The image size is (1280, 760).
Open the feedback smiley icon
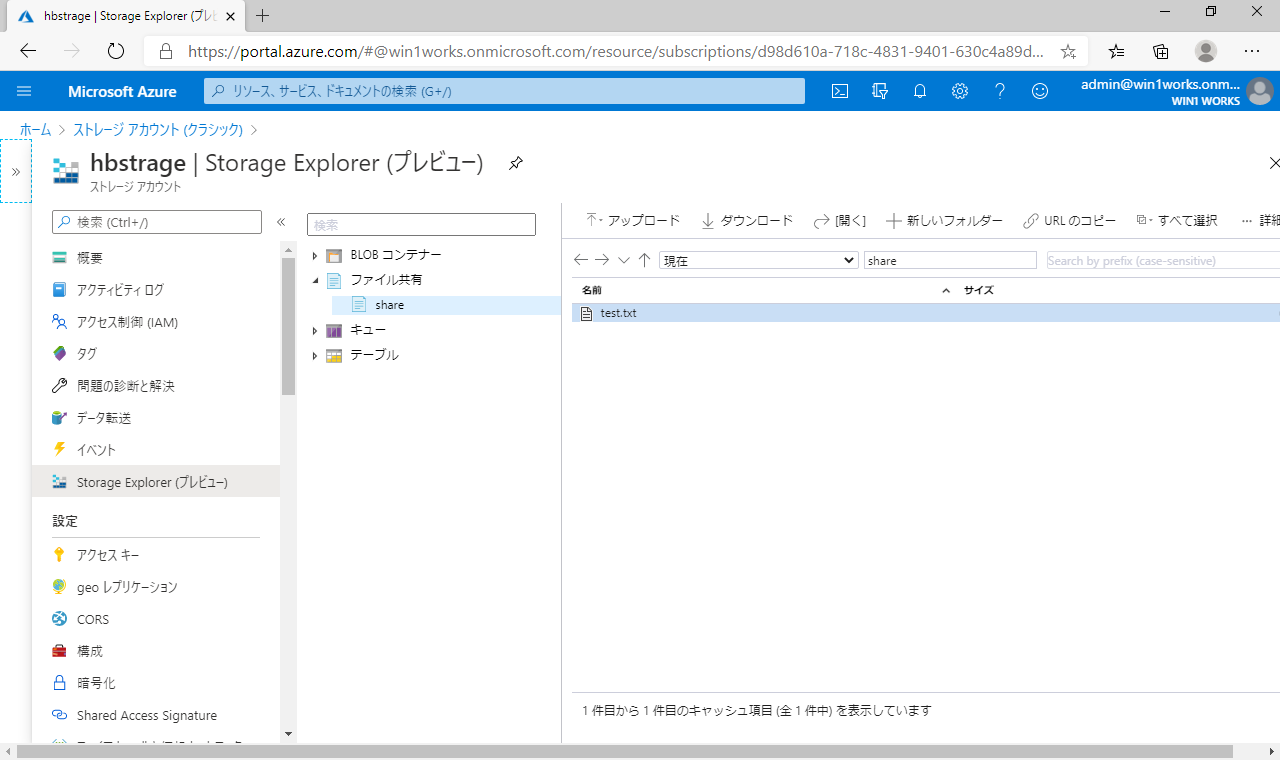pyautogui.click(x=1040, y=91)
